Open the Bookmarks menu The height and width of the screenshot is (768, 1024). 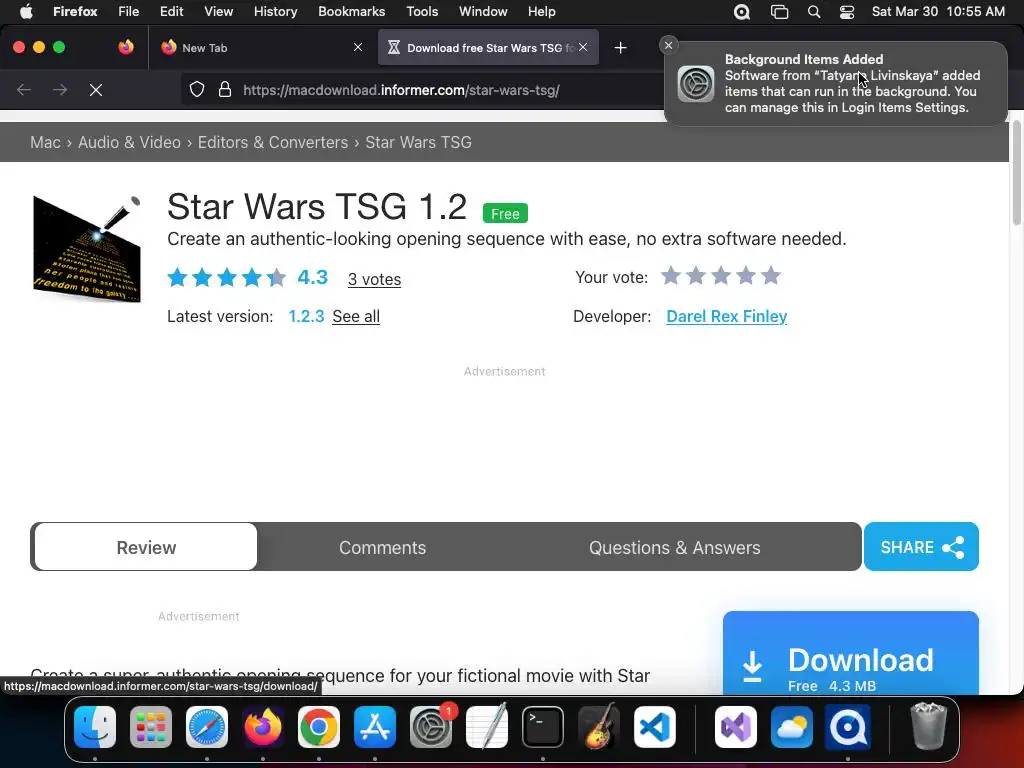click(351, 12)
